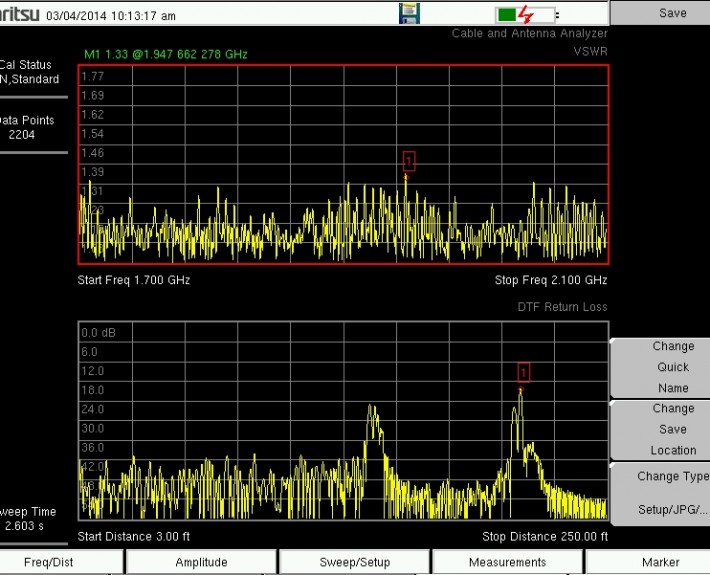710x575 pixels.
Task: Open the Amplitude menu
Action: 201,562
